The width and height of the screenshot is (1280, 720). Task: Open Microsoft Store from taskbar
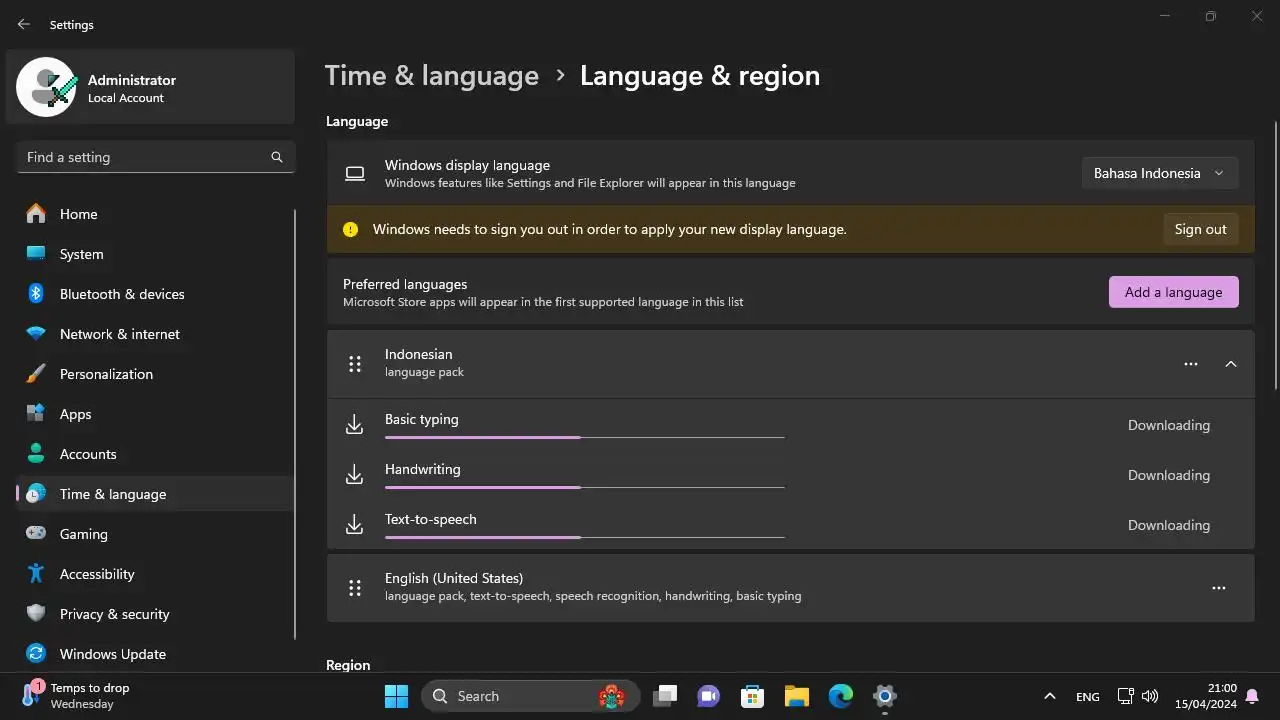point(752,696)
